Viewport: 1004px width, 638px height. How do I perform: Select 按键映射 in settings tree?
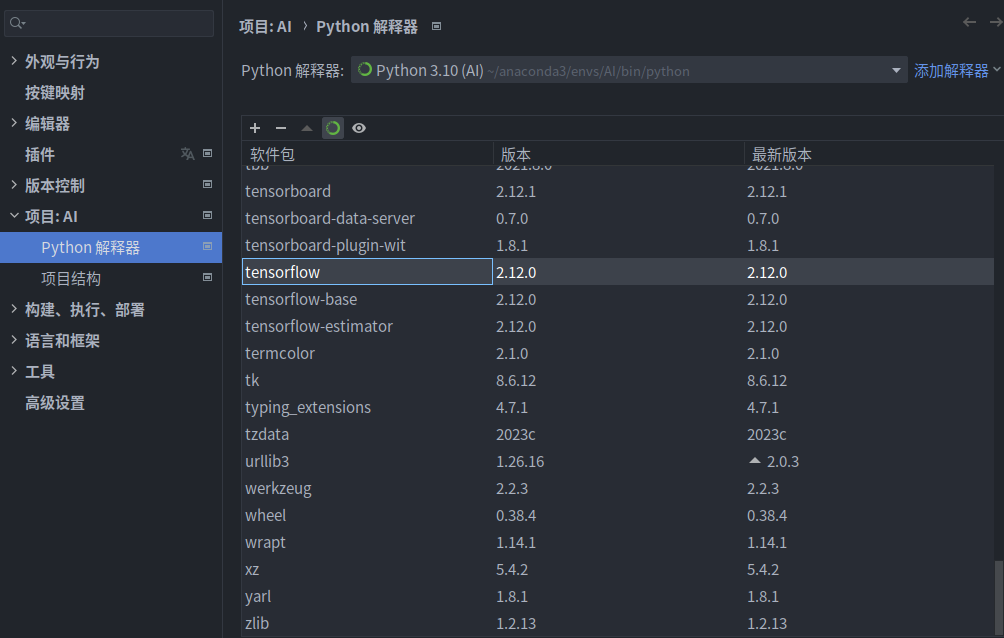(55, 93)
